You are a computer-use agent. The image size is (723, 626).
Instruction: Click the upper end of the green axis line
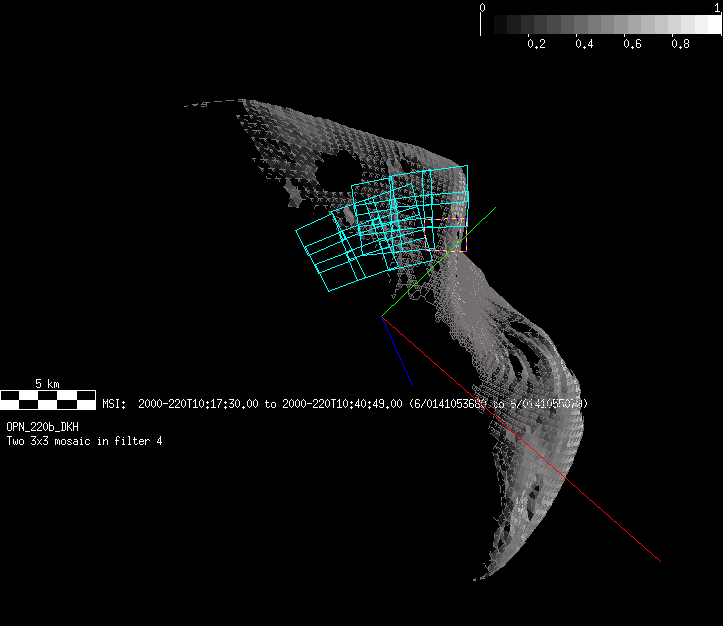[495, 209]
